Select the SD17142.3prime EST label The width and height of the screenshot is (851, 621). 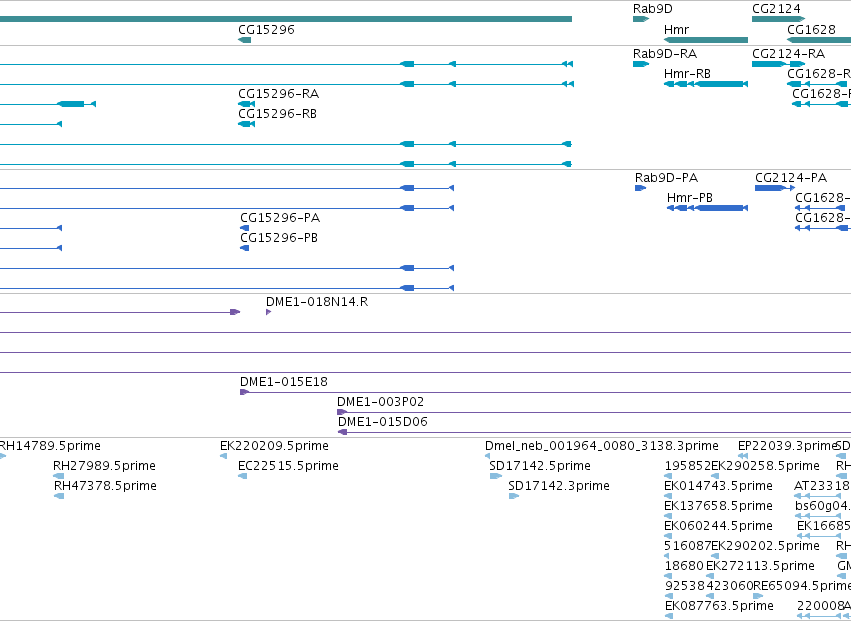(558, 485)
